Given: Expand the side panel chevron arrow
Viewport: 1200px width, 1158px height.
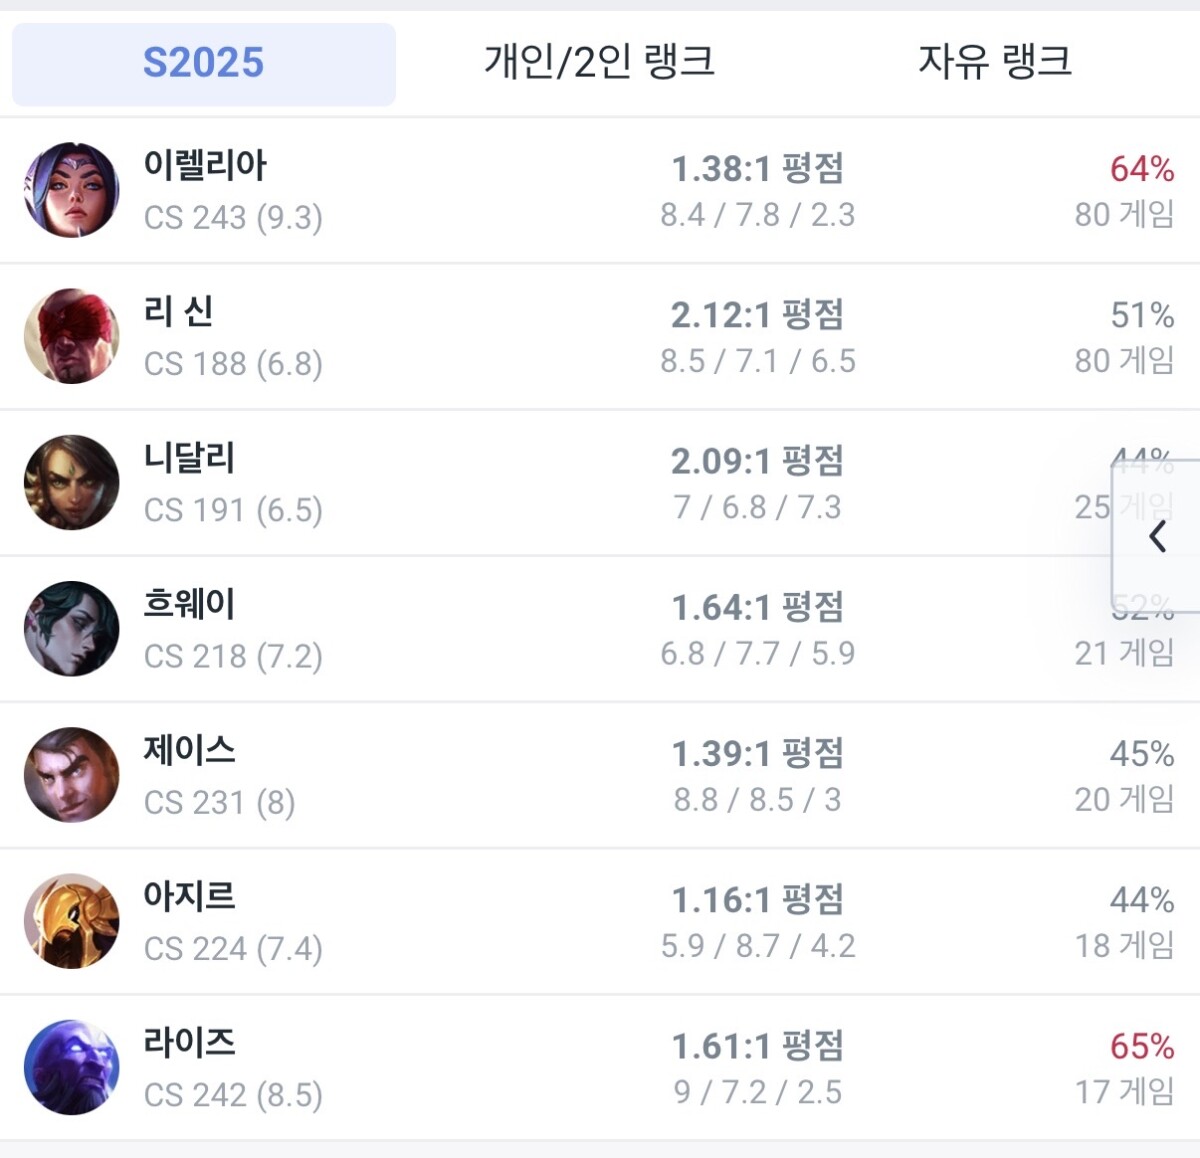Looking at the screenshot, I should [x=1158, y=537].
